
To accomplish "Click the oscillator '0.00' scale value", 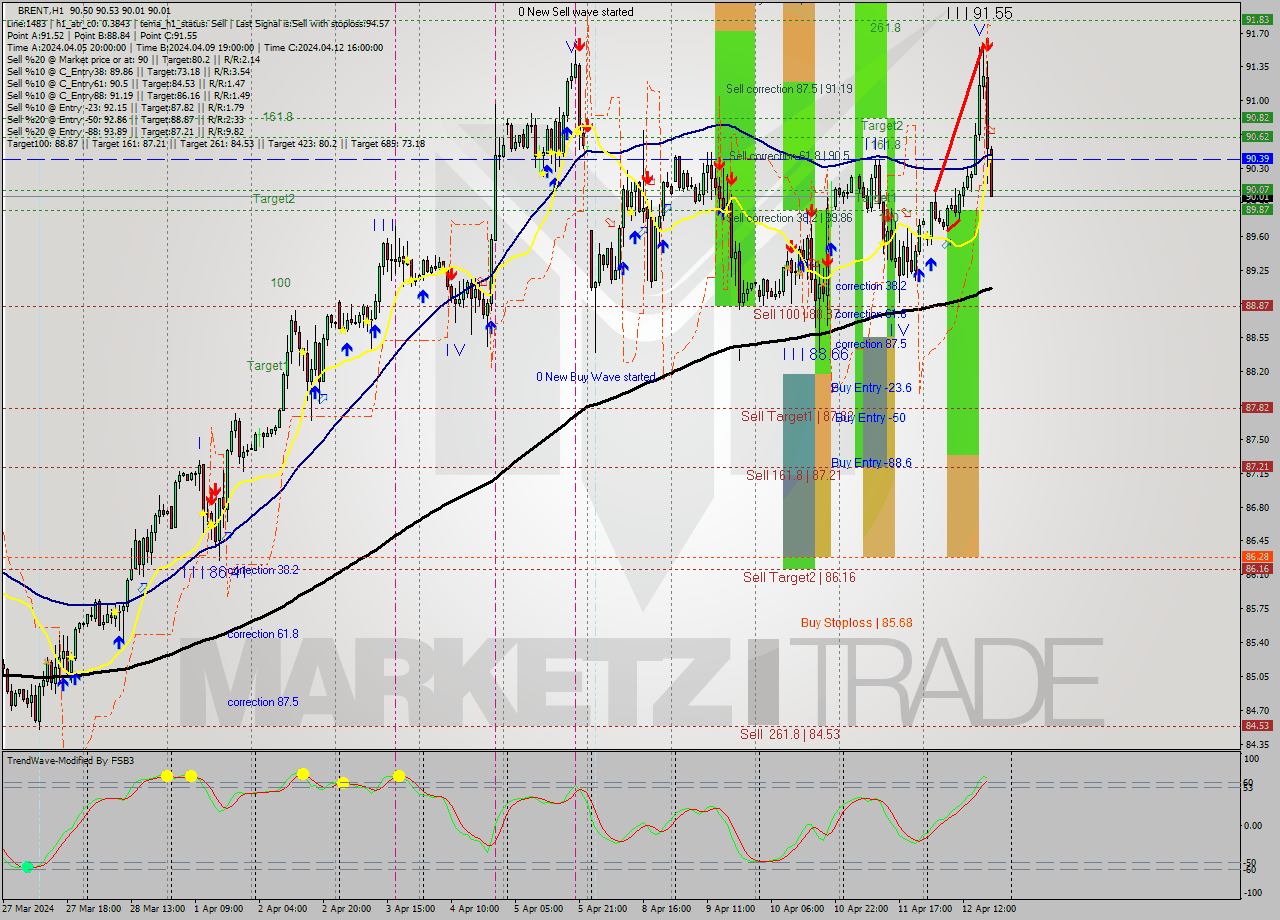I will 1255,825.
